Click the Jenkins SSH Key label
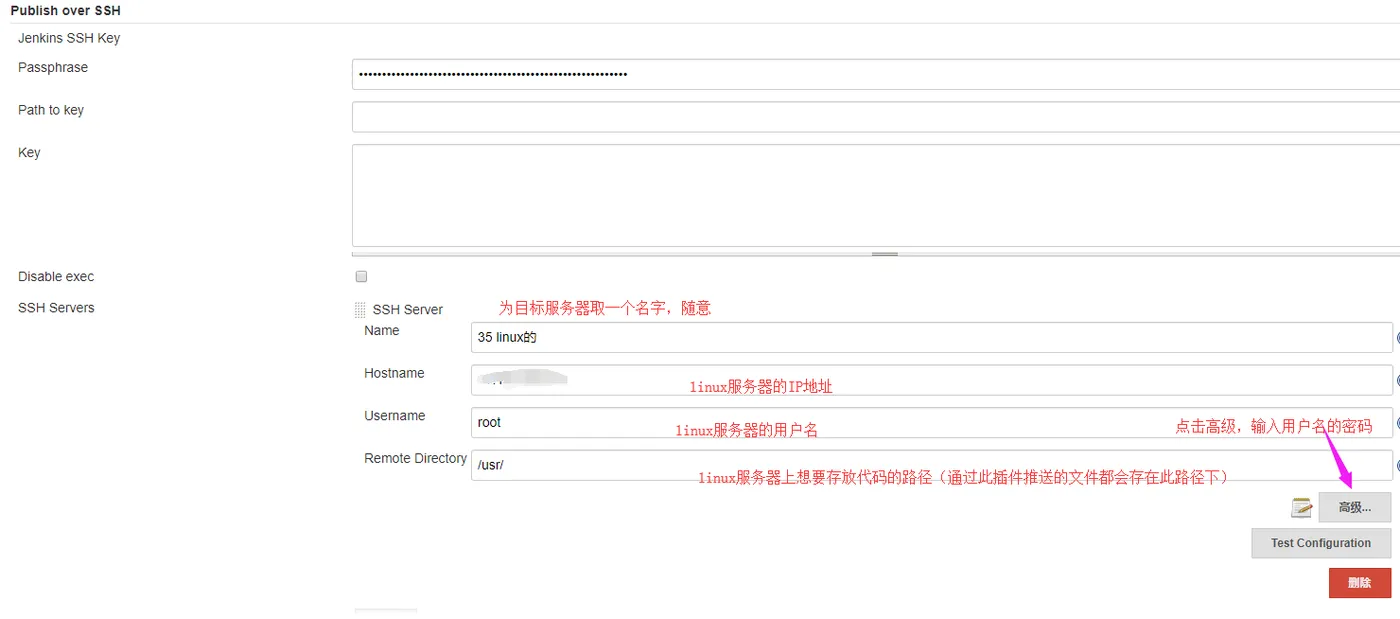 [69, 38]
